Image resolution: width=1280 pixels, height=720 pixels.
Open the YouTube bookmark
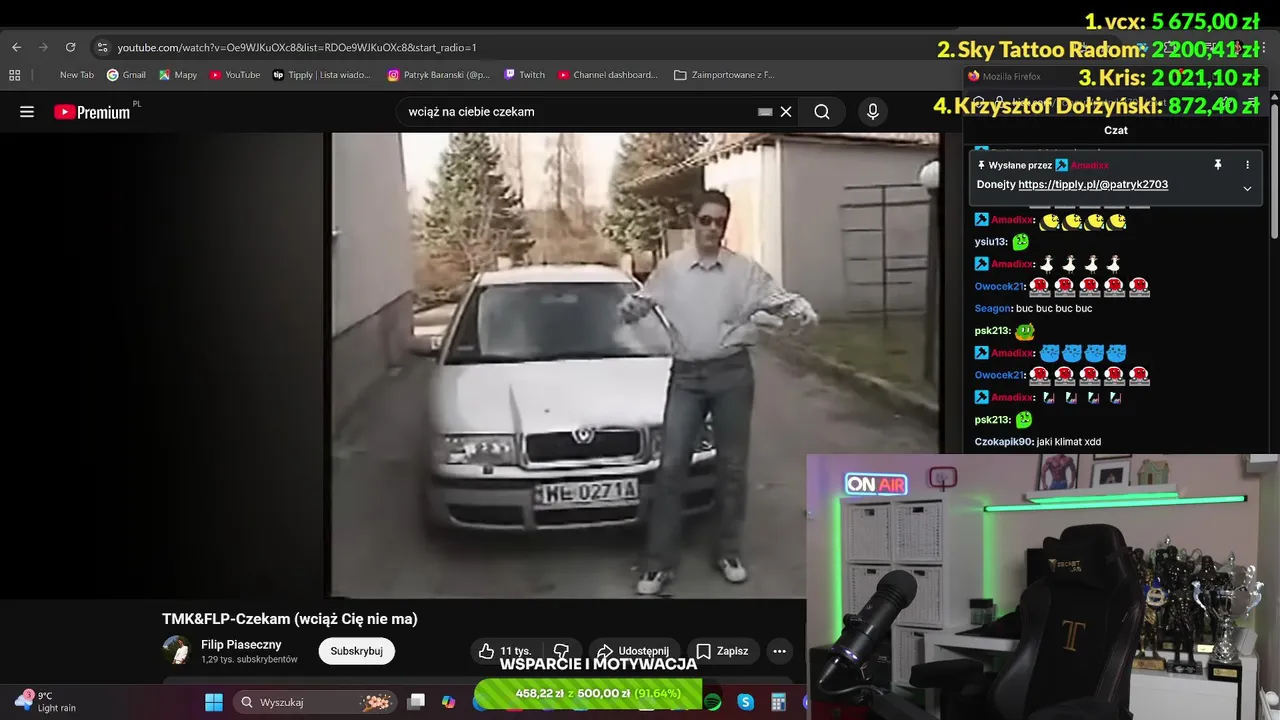[235, 75]
